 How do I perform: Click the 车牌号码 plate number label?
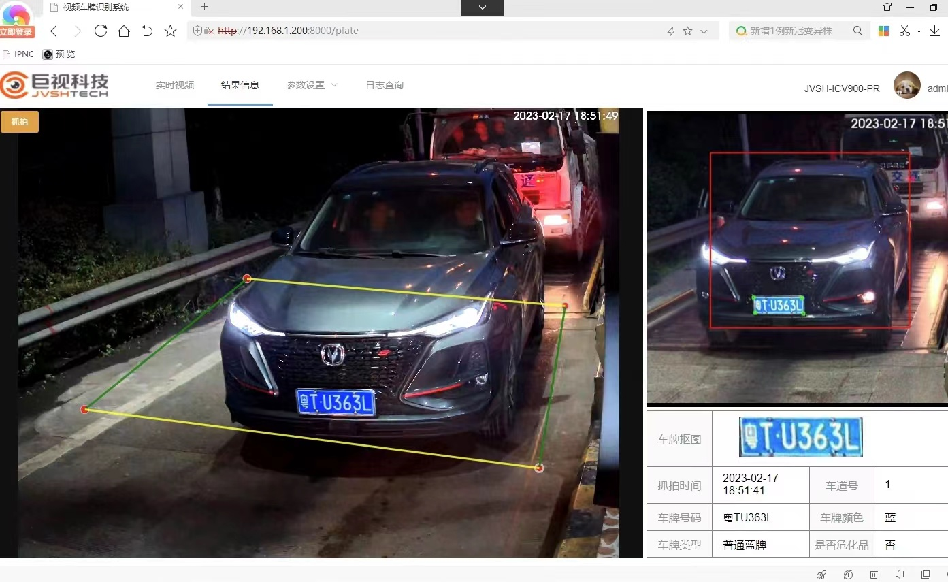coord(679,518)
